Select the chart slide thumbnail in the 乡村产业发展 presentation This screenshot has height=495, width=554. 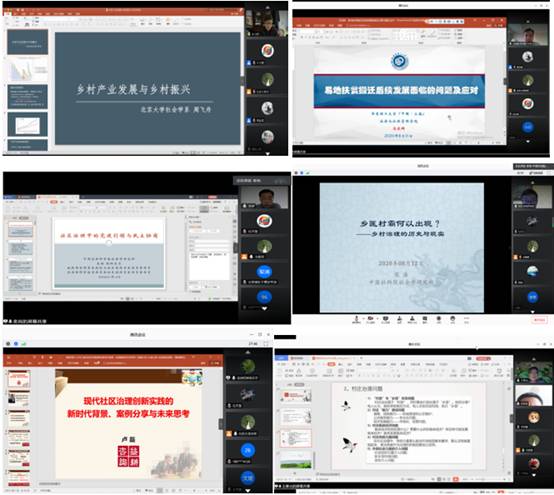pos(28,125)
